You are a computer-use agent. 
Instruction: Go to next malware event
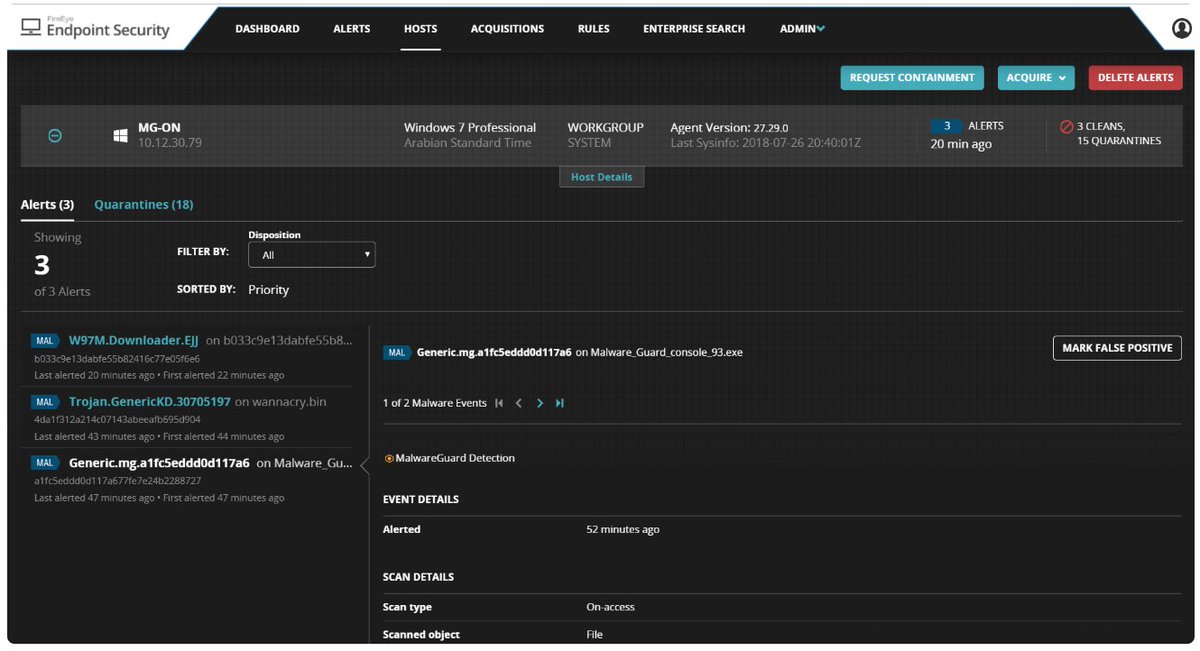[x=540, y=403]
